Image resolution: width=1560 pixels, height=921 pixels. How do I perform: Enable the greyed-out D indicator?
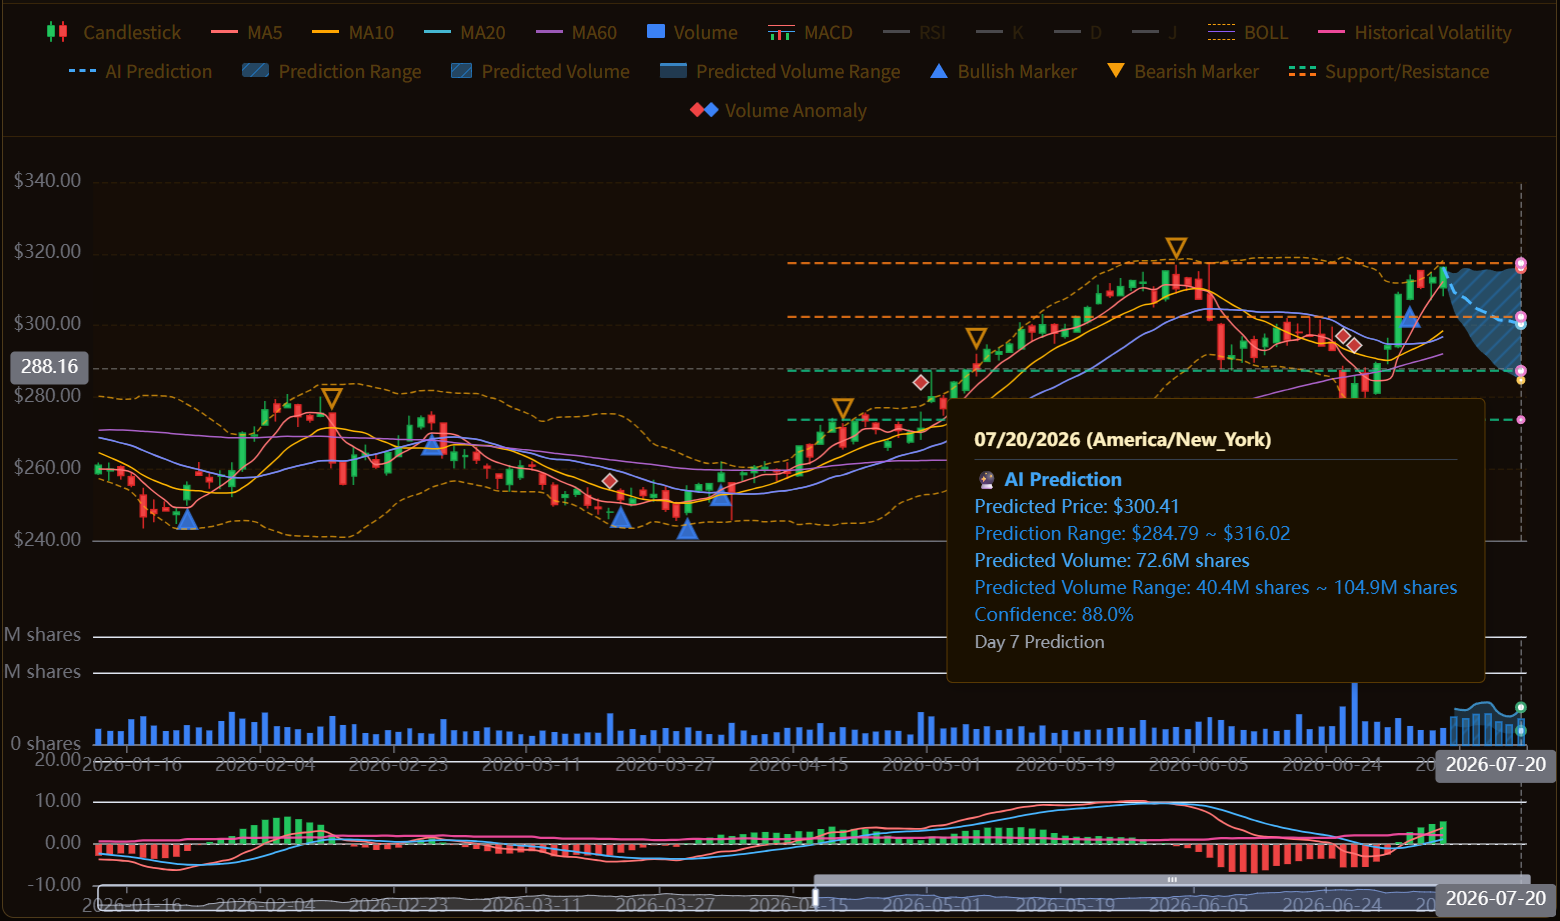[x=1078, y=32]
